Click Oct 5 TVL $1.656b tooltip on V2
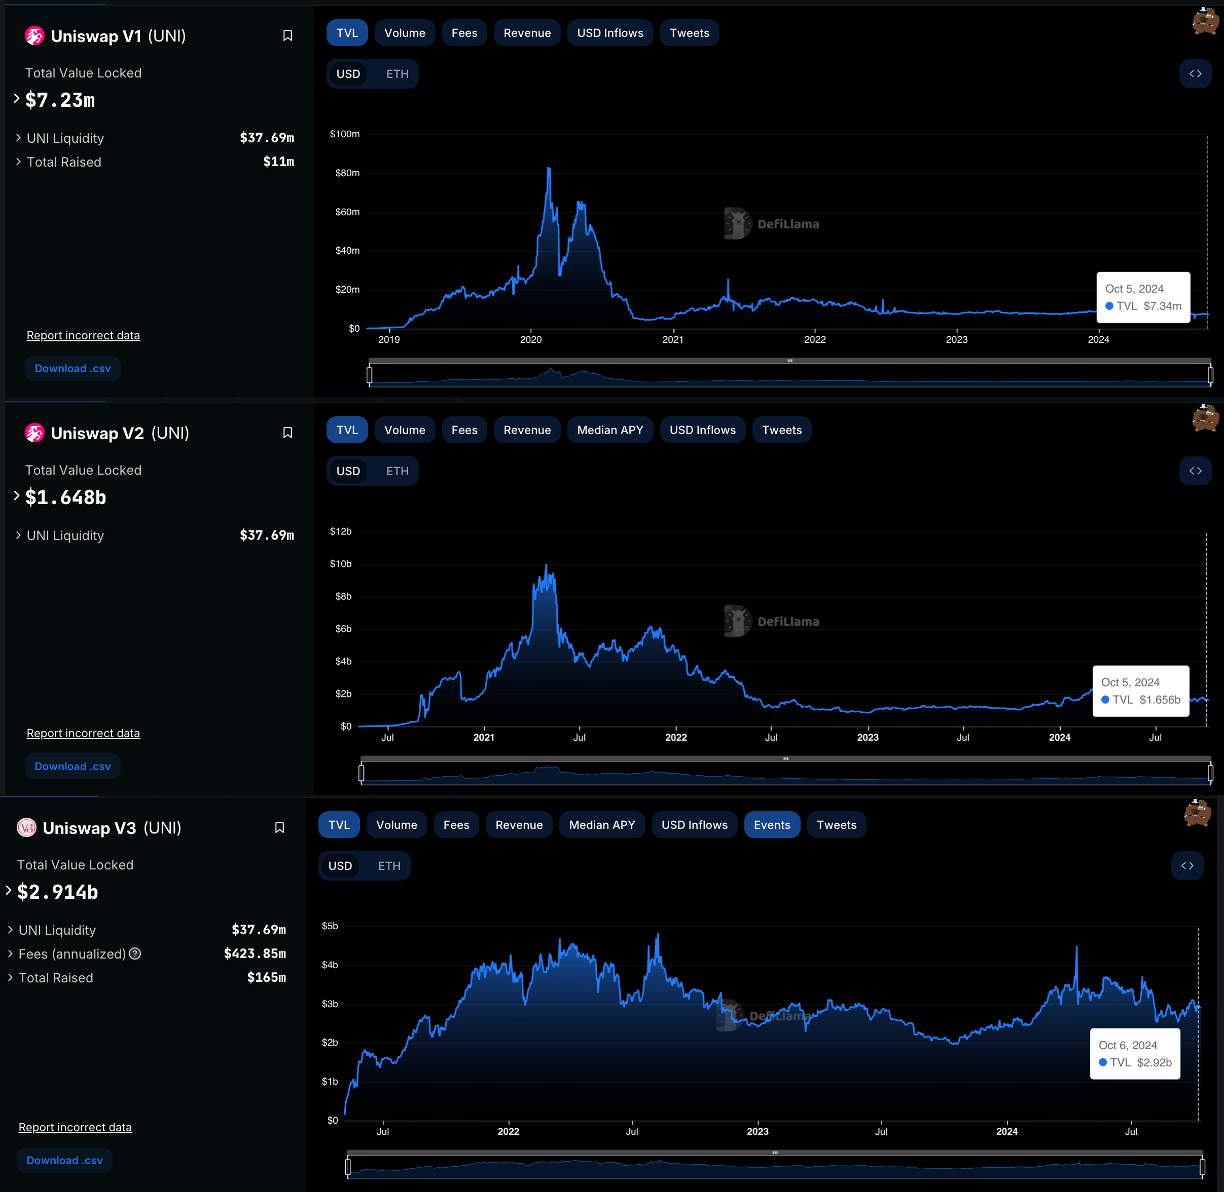The width and height of the screenshot is (1224, 1192). point(1141,691)
